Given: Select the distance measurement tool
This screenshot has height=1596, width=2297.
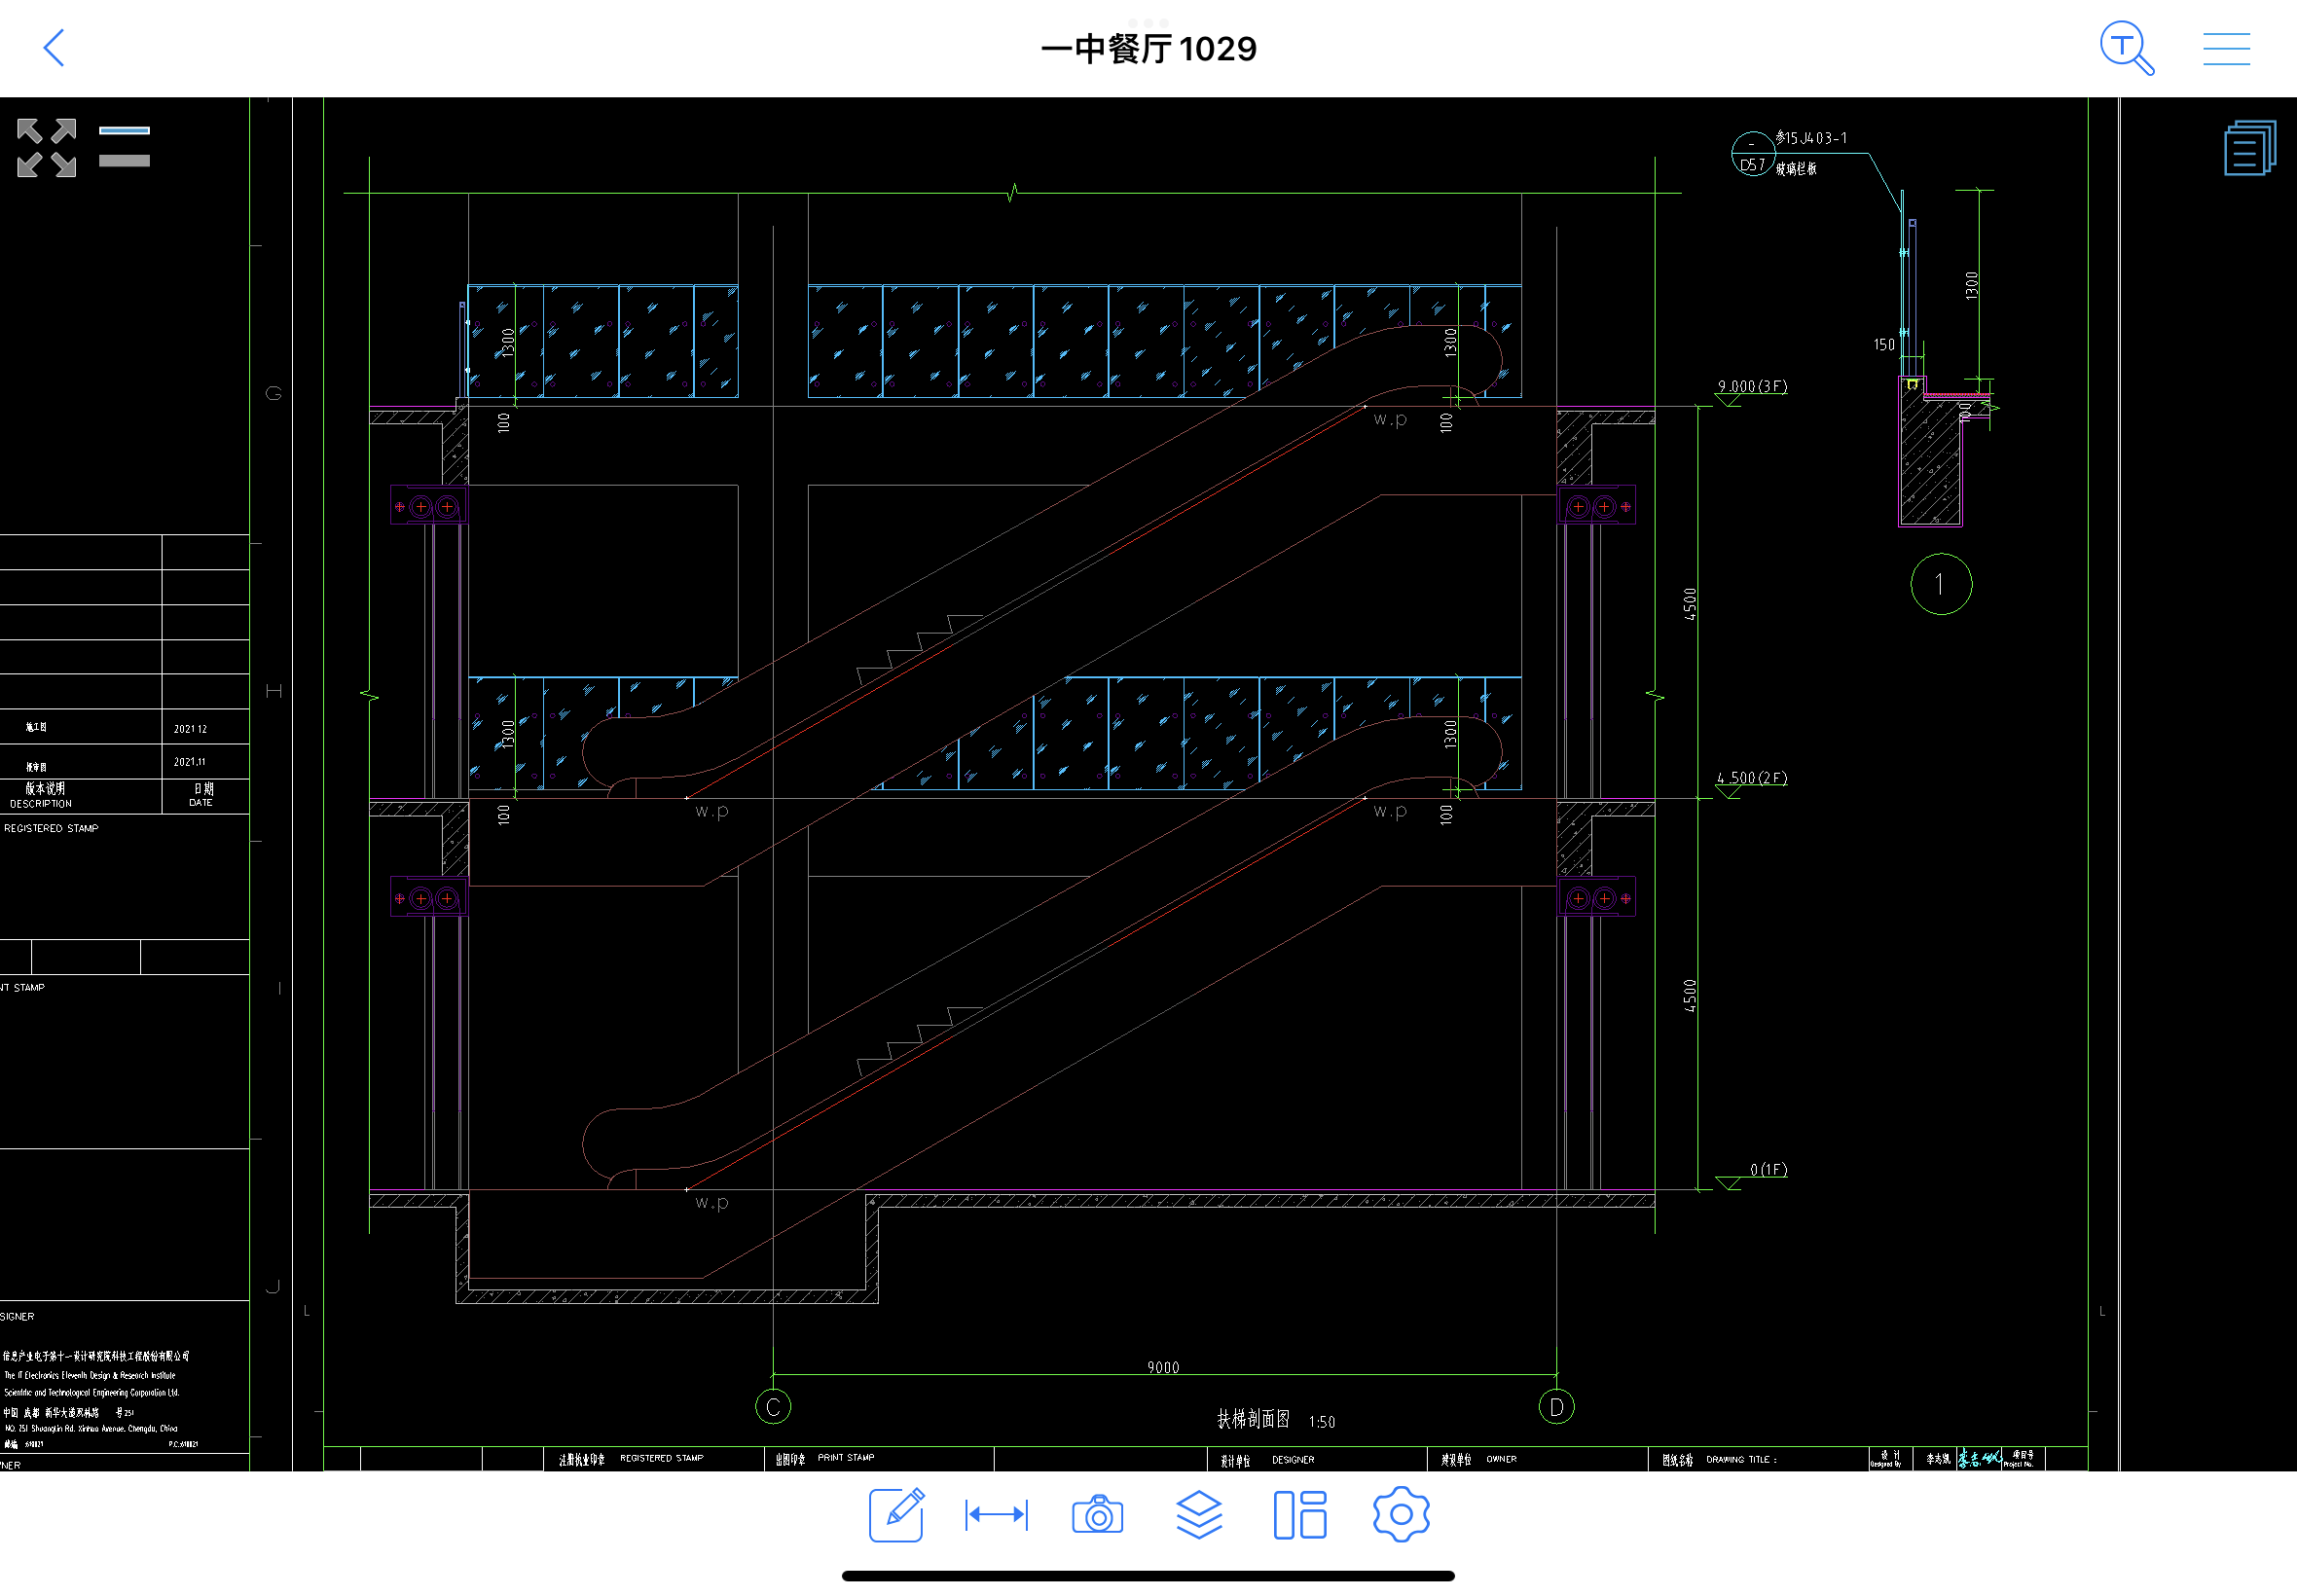Looking at the screenshot, I should [x=996, y=1515].
